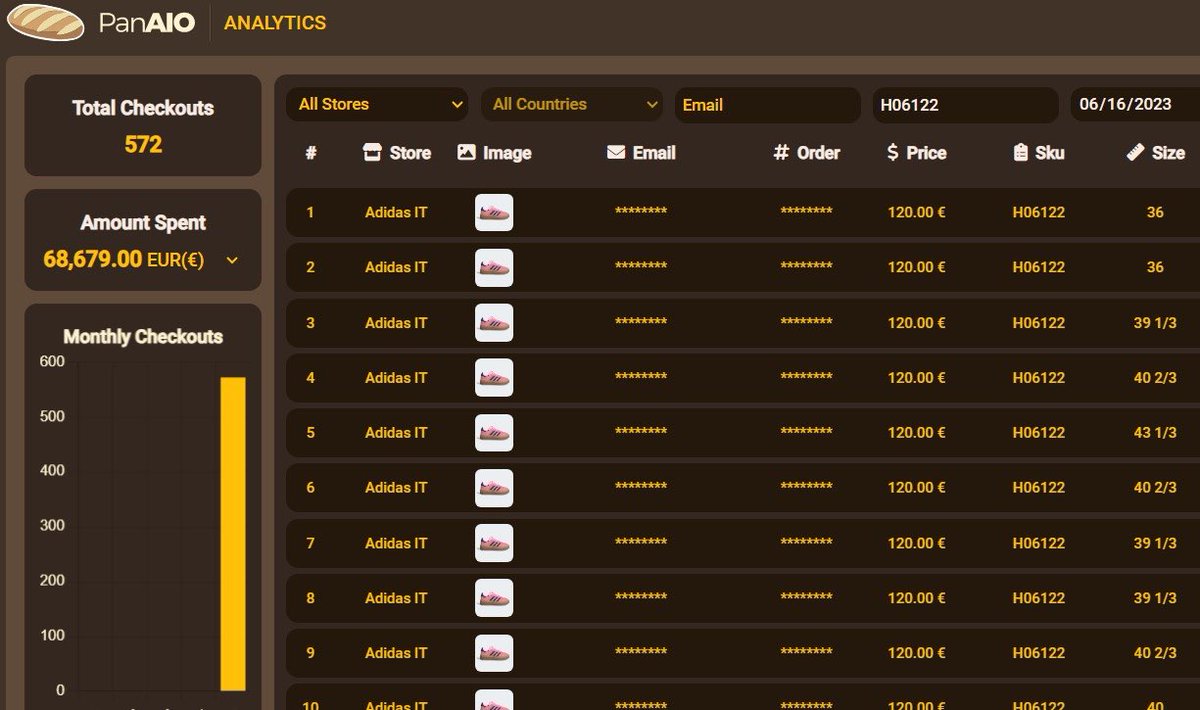Click the yellow Monthly Checkouts bar
1200x710 pixels.
[x=233, y=534]
